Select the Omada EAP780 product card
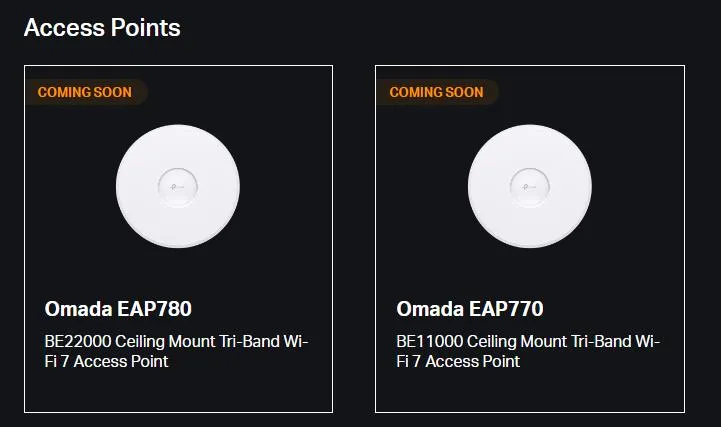This screenshot has height=427, width=721. tap(178, 239)
